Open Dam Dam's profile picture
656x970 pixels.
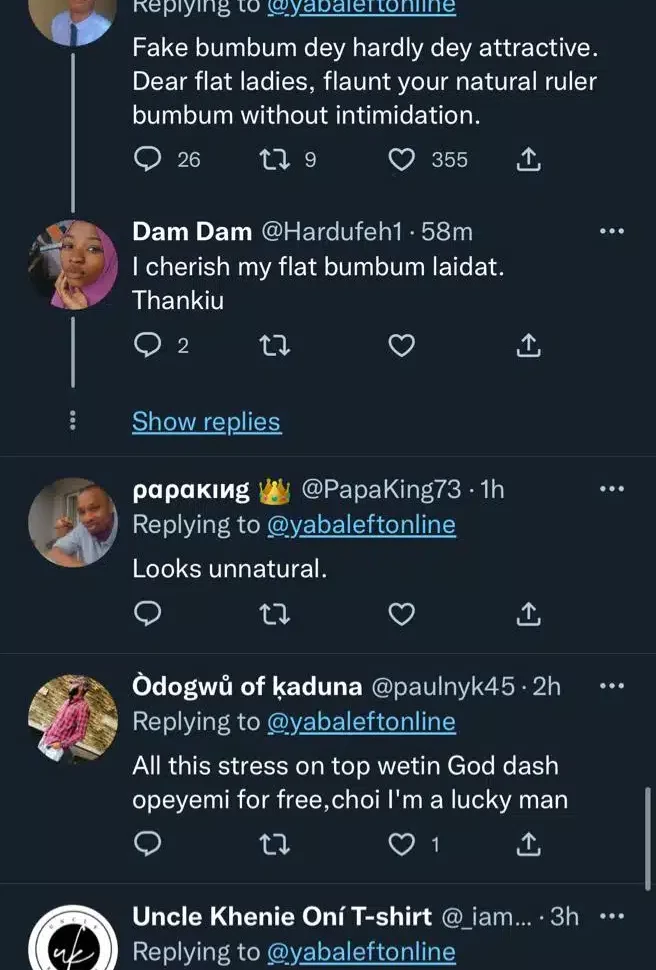pos(73,265)
